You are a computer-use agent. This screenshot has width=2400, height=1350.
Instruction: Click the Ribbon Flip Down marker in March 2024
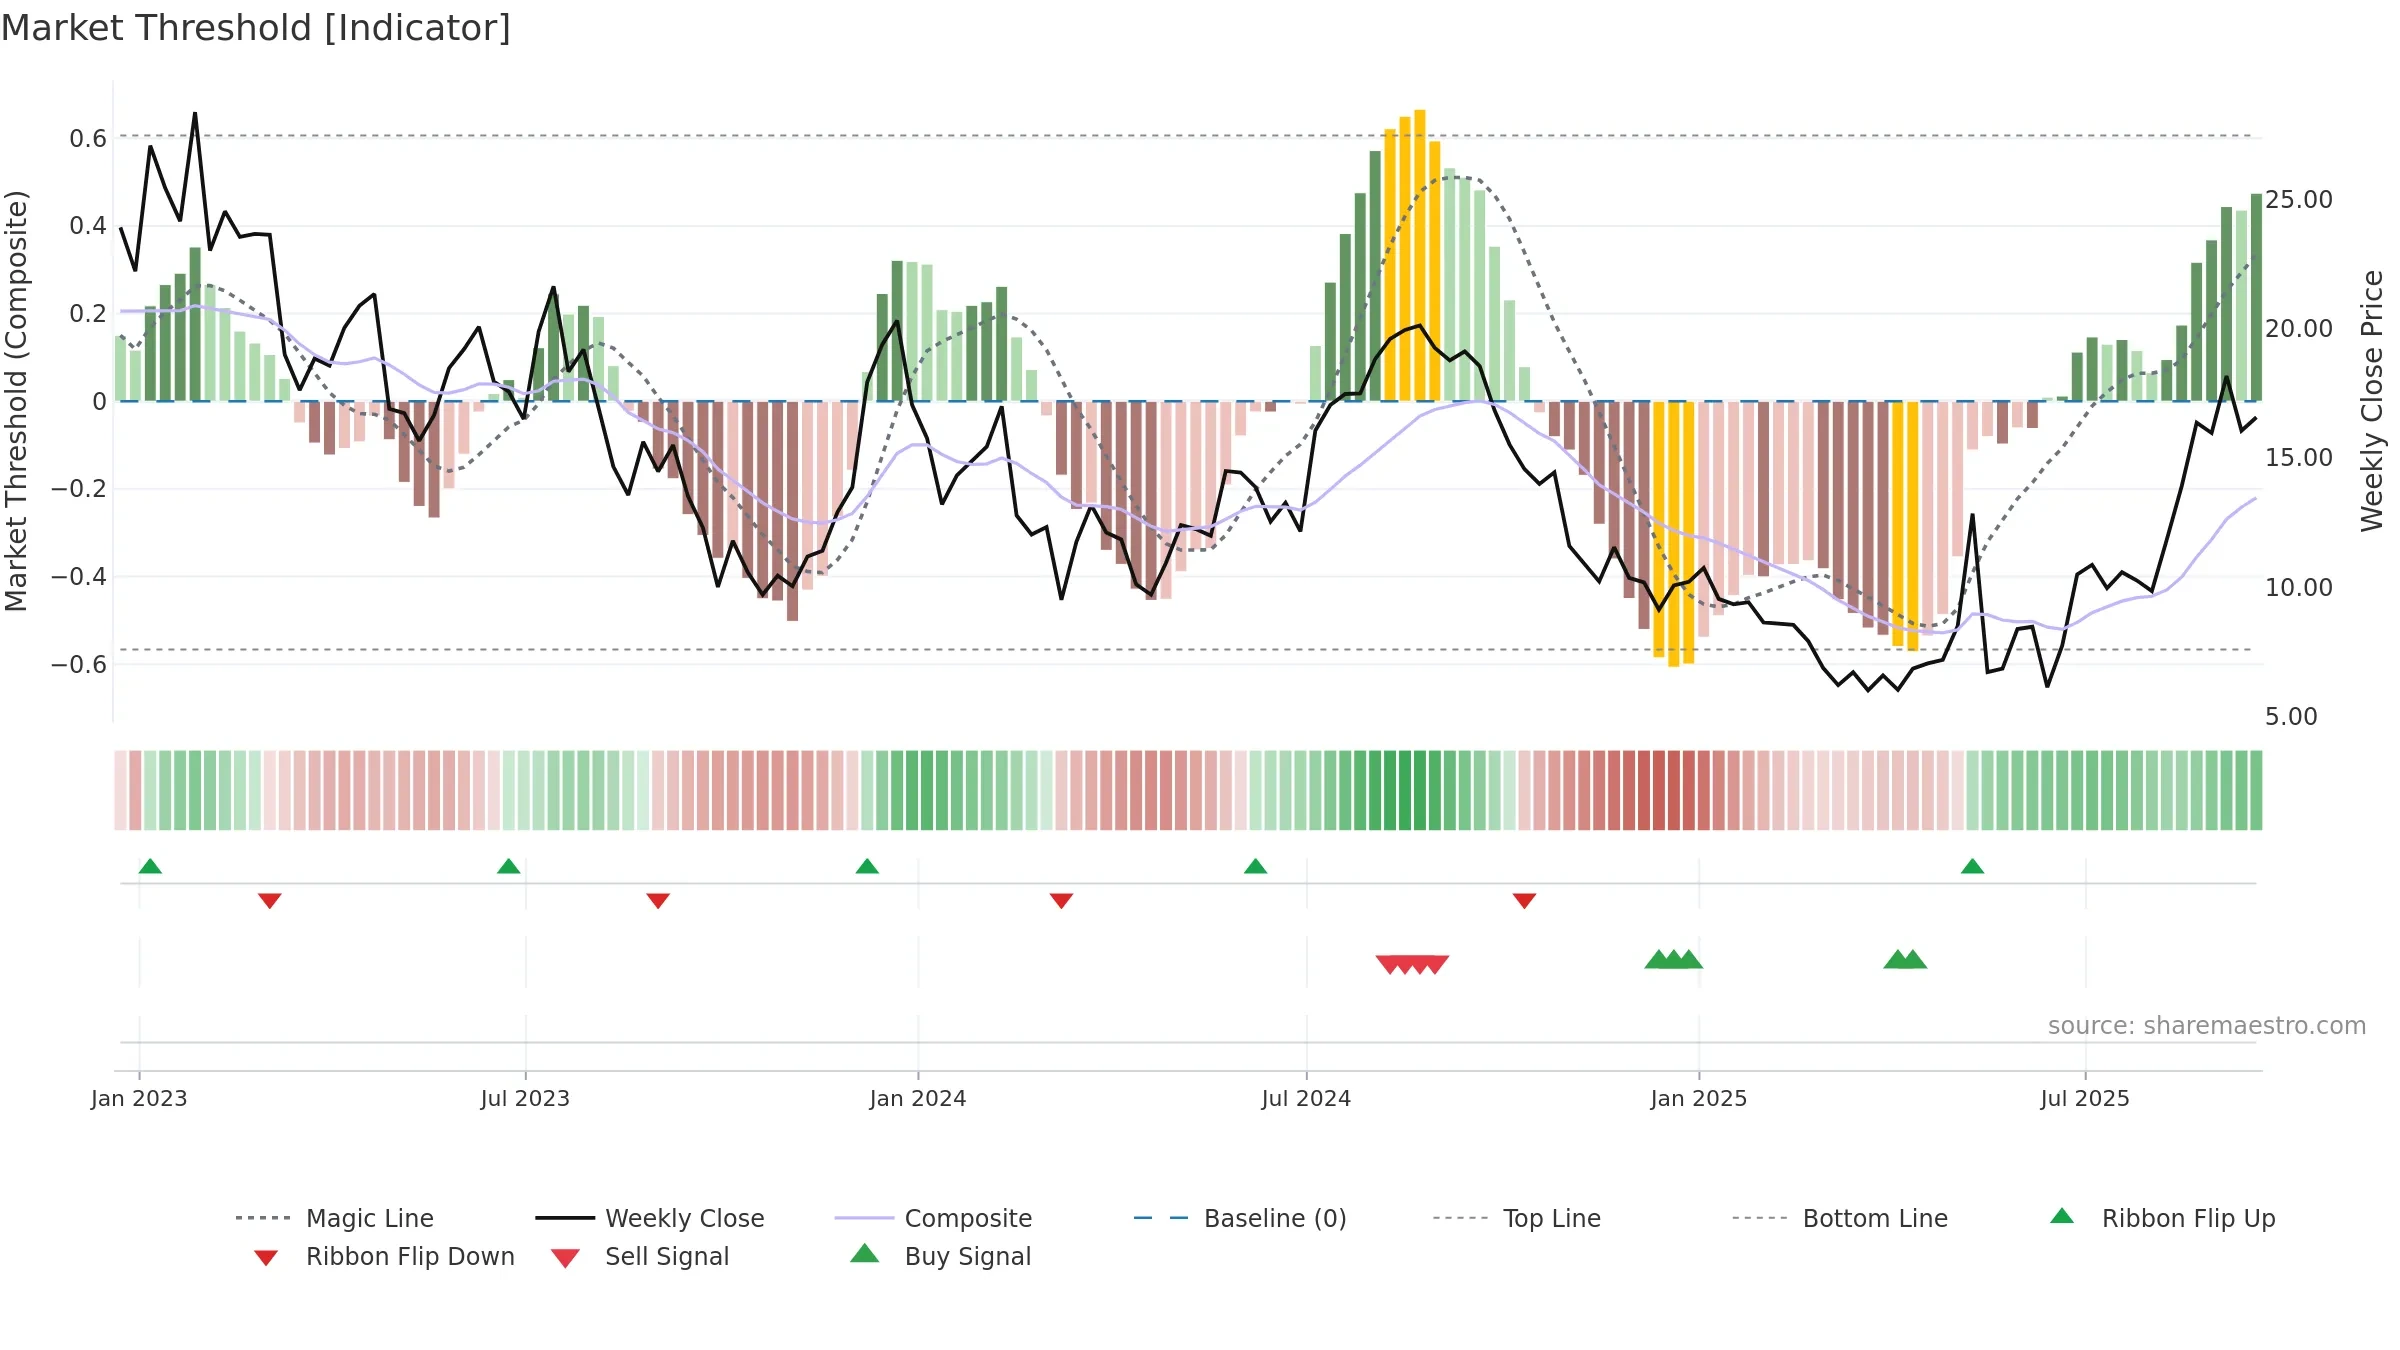tap(1061, 901)
